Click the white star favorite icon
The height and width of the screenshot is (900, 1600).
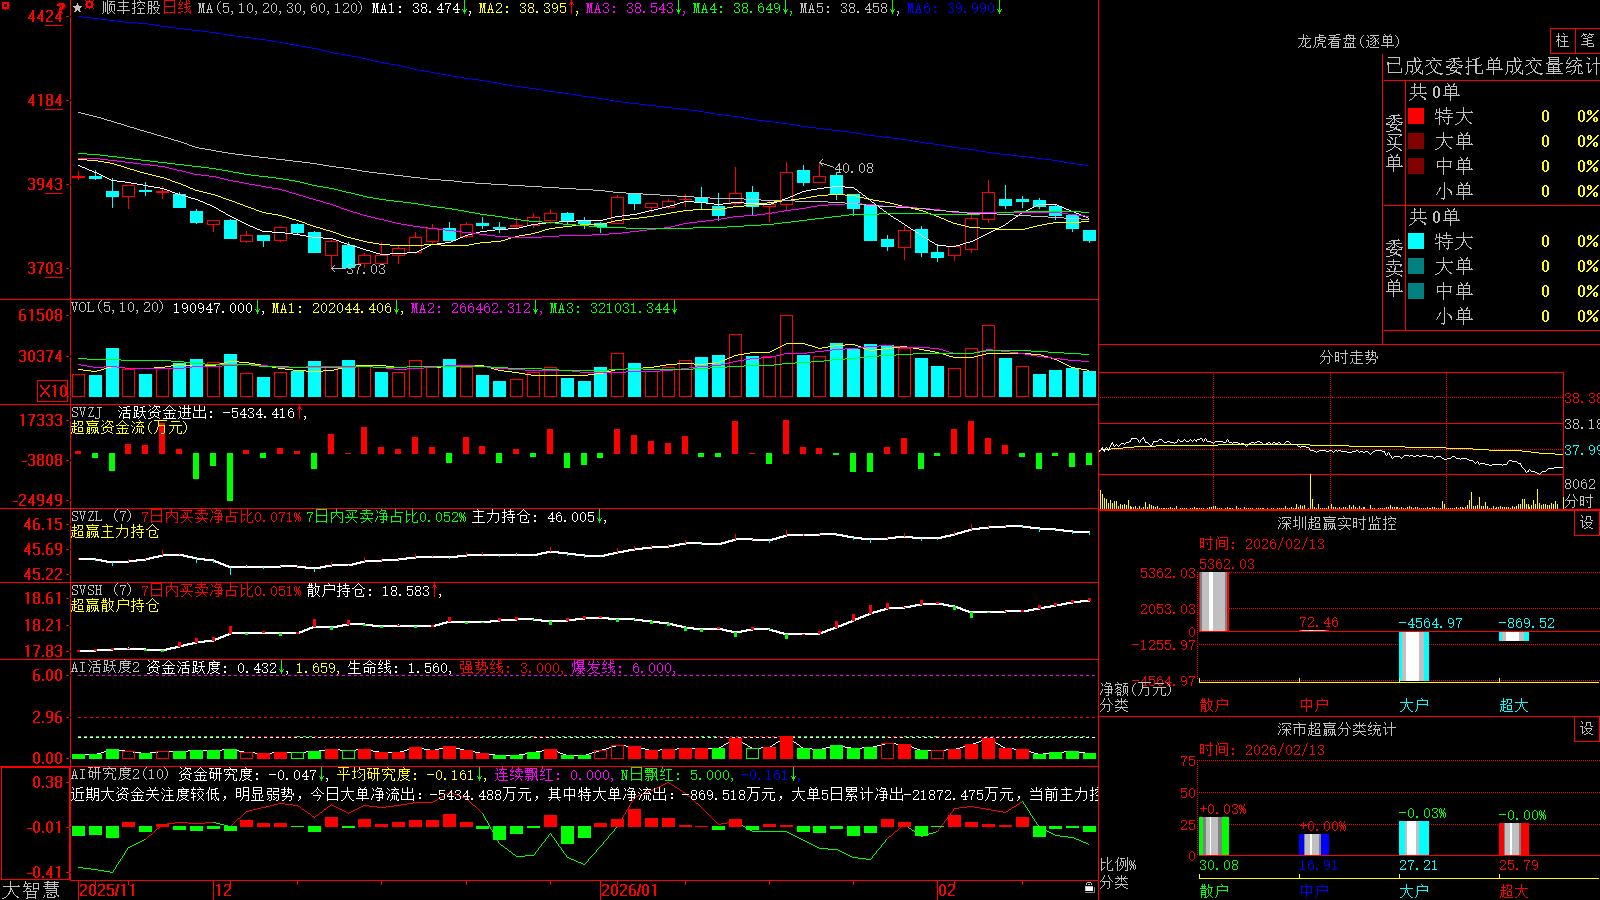tap(77, 8)
